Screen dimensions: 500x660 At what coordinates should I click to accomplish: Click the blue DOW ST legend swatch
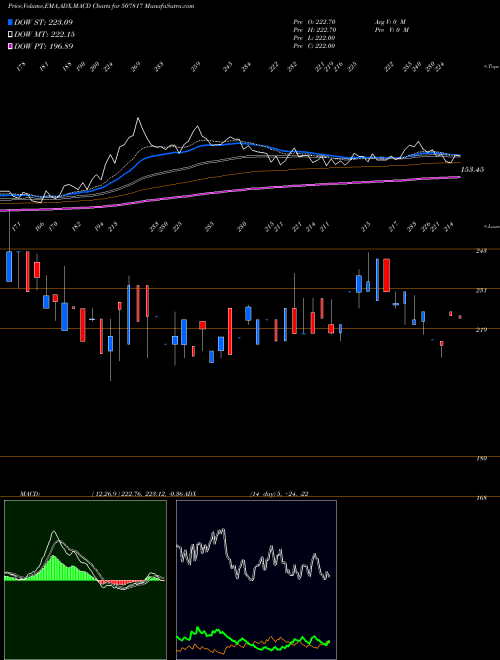coord(11,22)
